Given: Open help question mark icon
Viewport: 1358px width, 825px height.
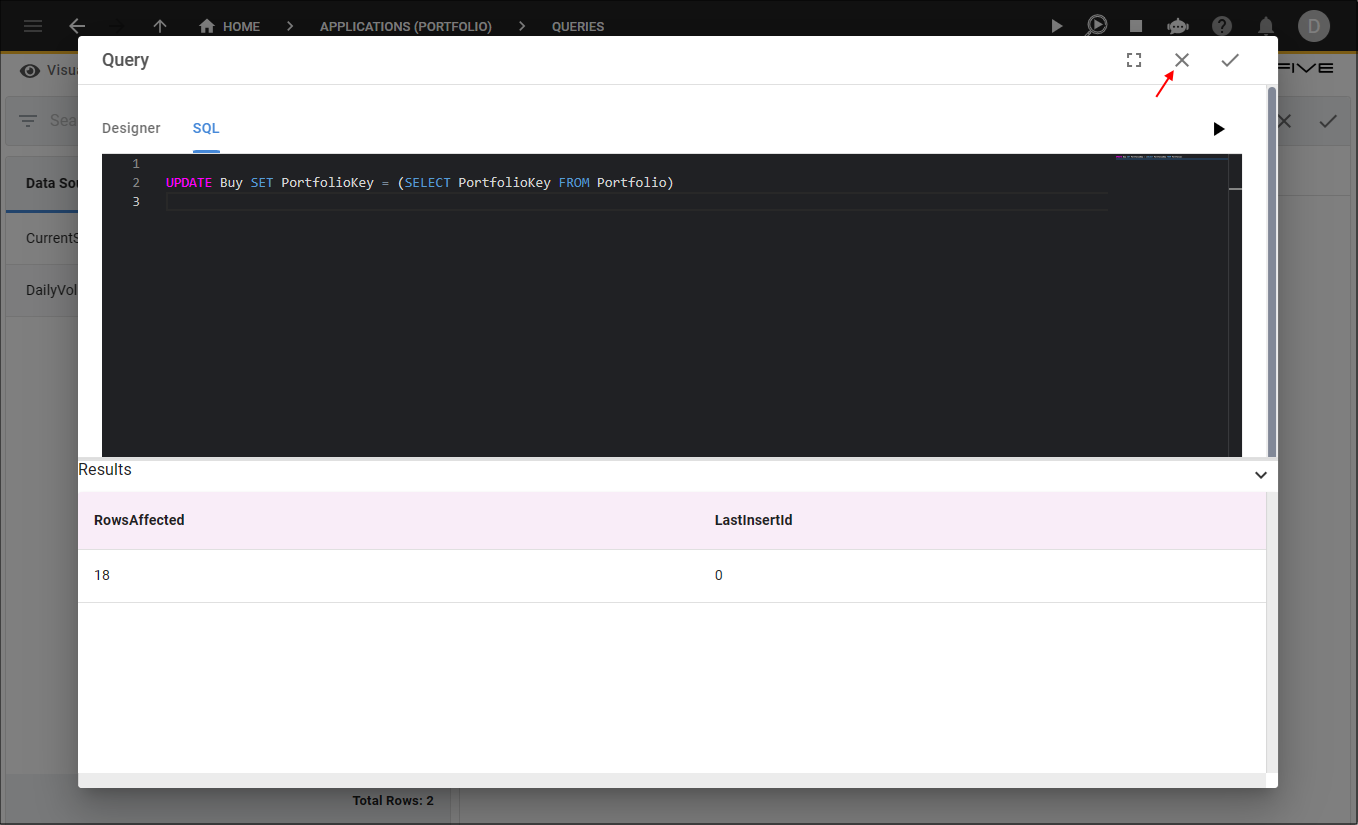Looking at the screenshot, I should [x=1222, y=26].
